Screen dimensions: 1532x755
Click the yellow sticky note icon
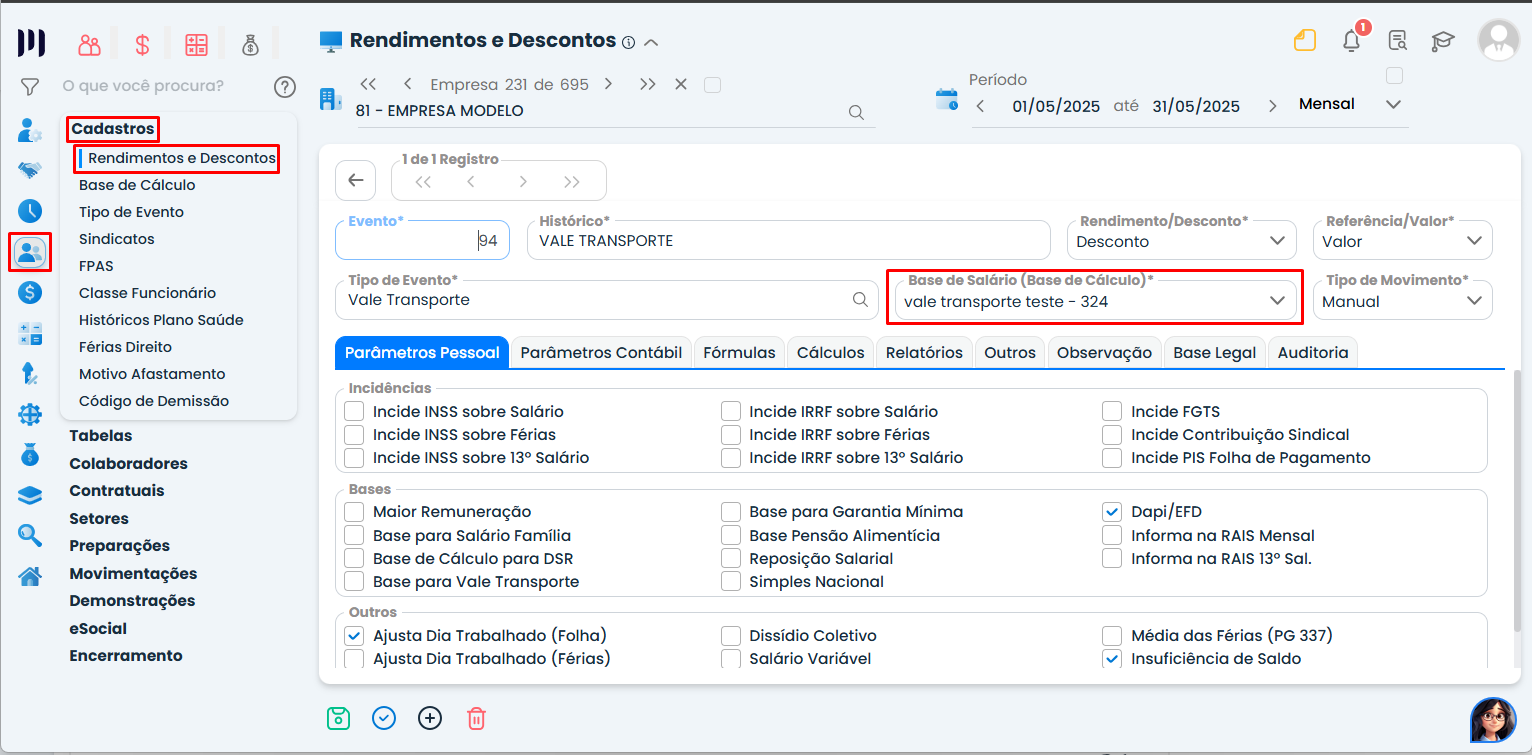(1303, 41)
